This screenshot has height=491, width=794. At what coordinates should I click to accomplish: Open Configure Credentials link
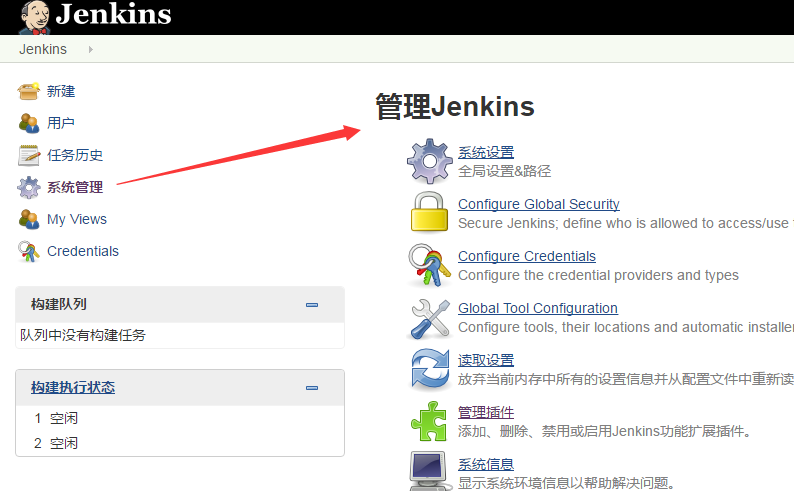(x=527, y=256)
